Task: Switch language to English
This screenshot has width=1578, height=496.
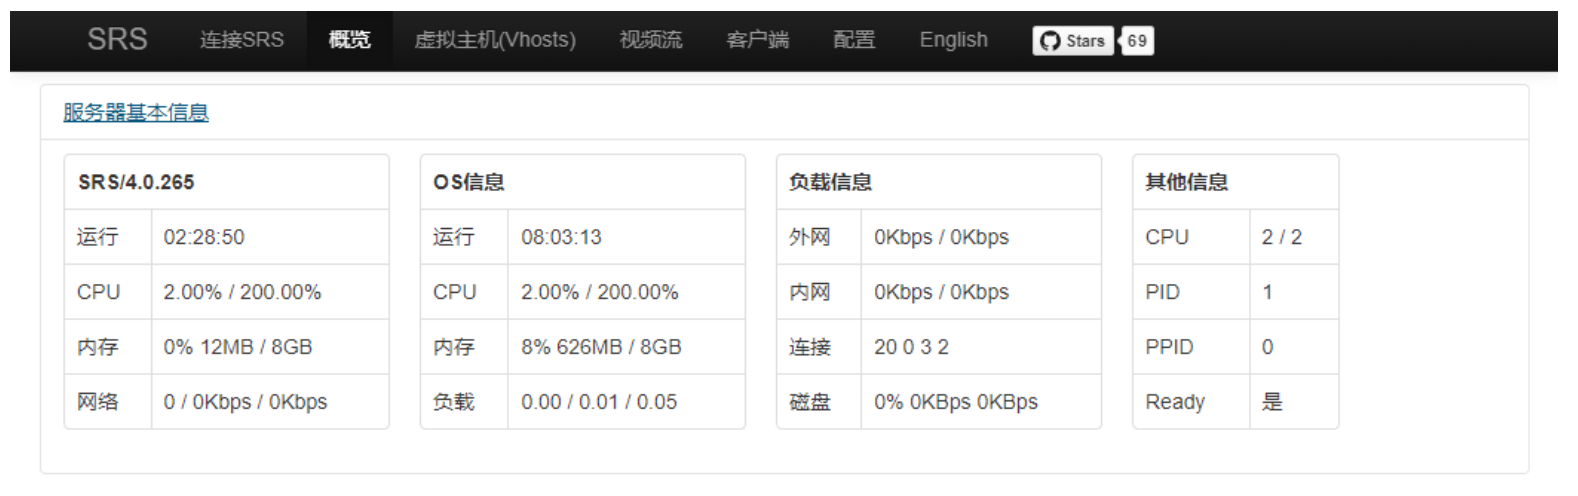Action: (953, 40)
